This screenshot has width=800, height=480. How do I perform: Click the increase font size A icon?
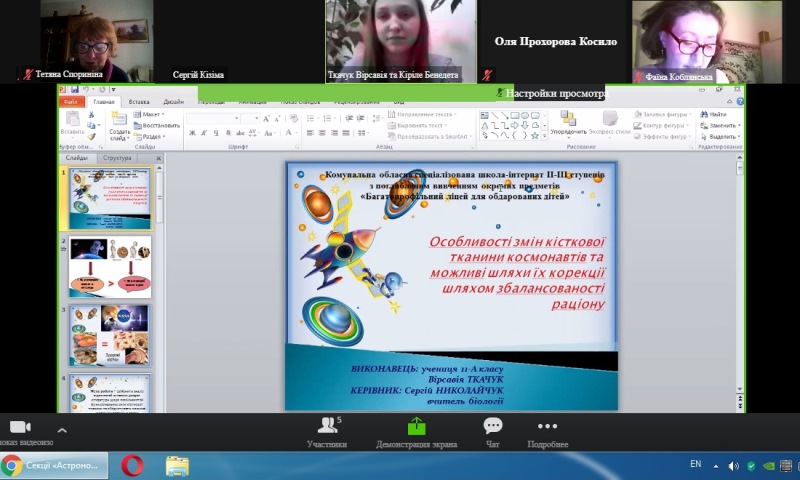click(x=266, y=118)
